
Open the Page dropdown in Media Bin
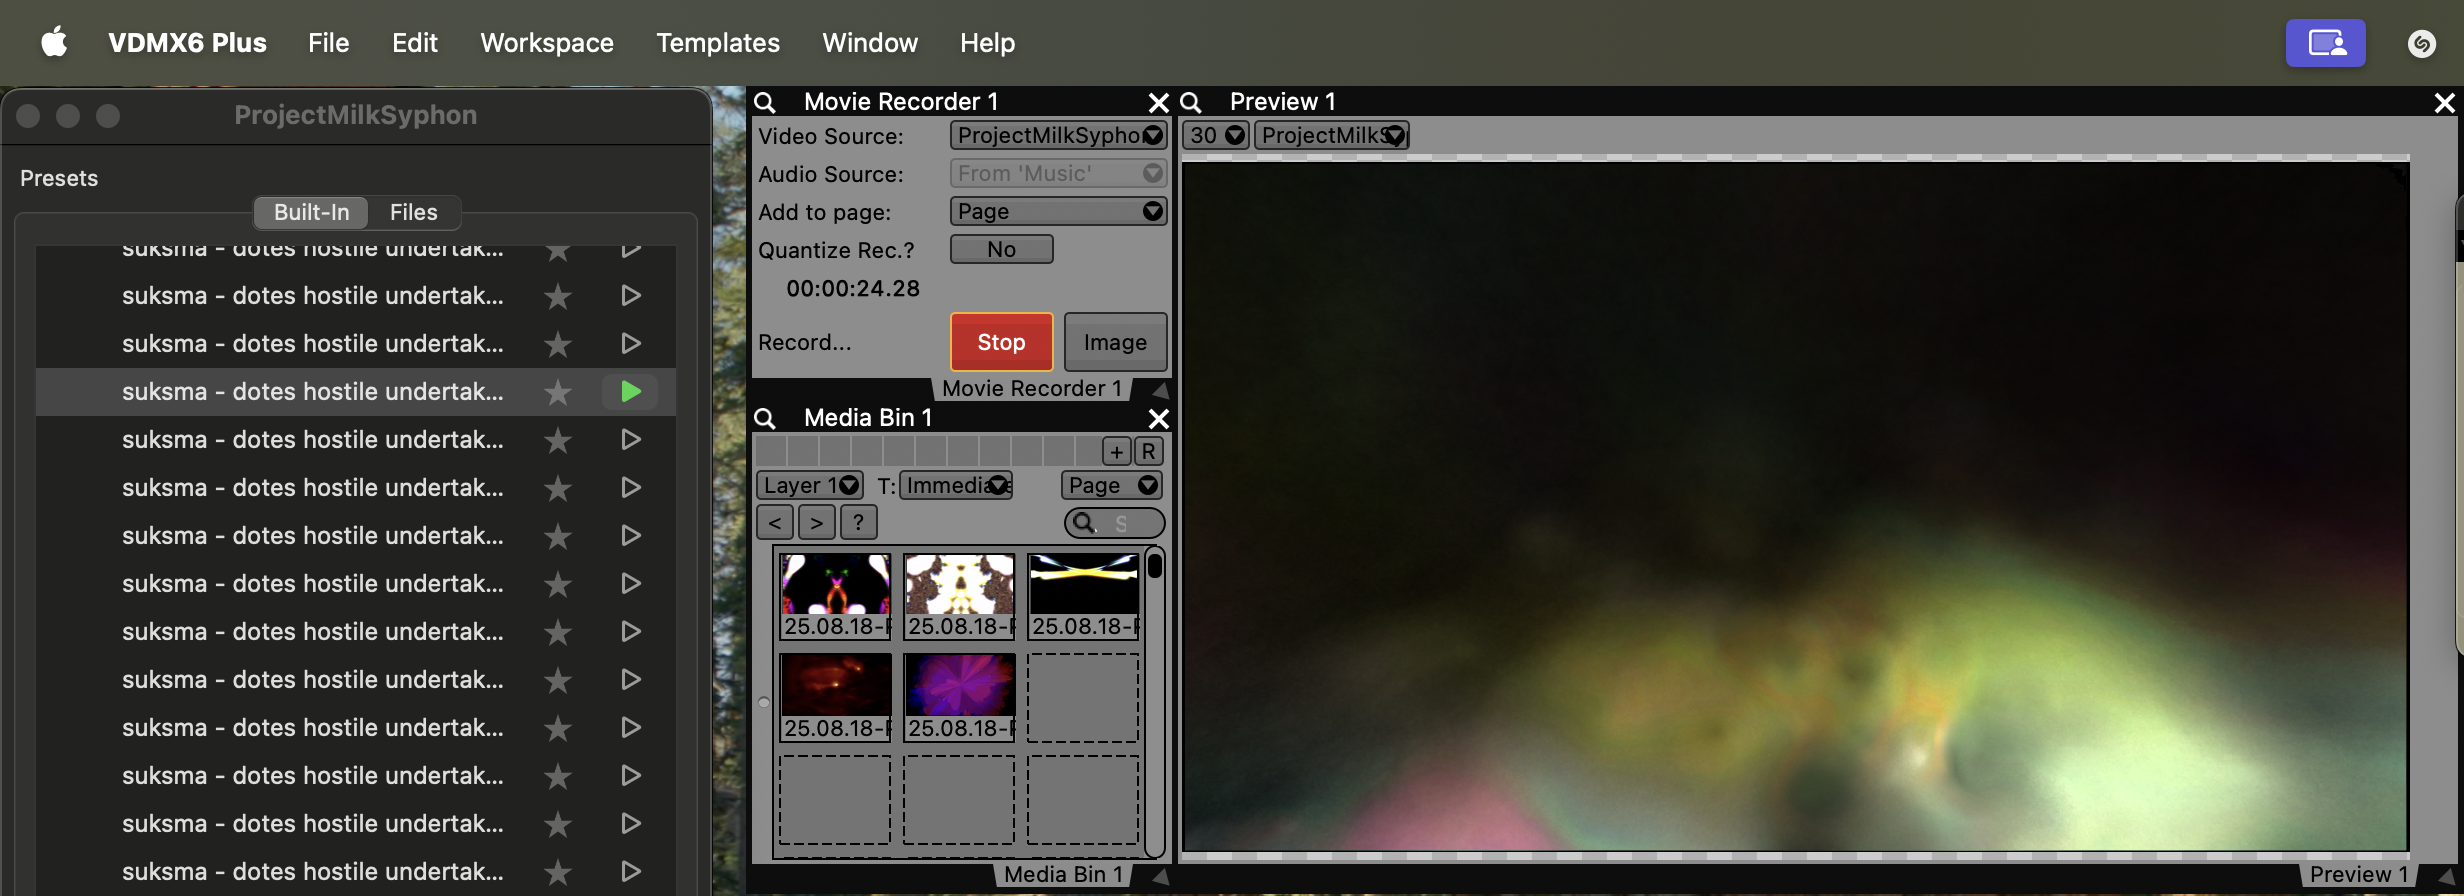pos(1112,485)
